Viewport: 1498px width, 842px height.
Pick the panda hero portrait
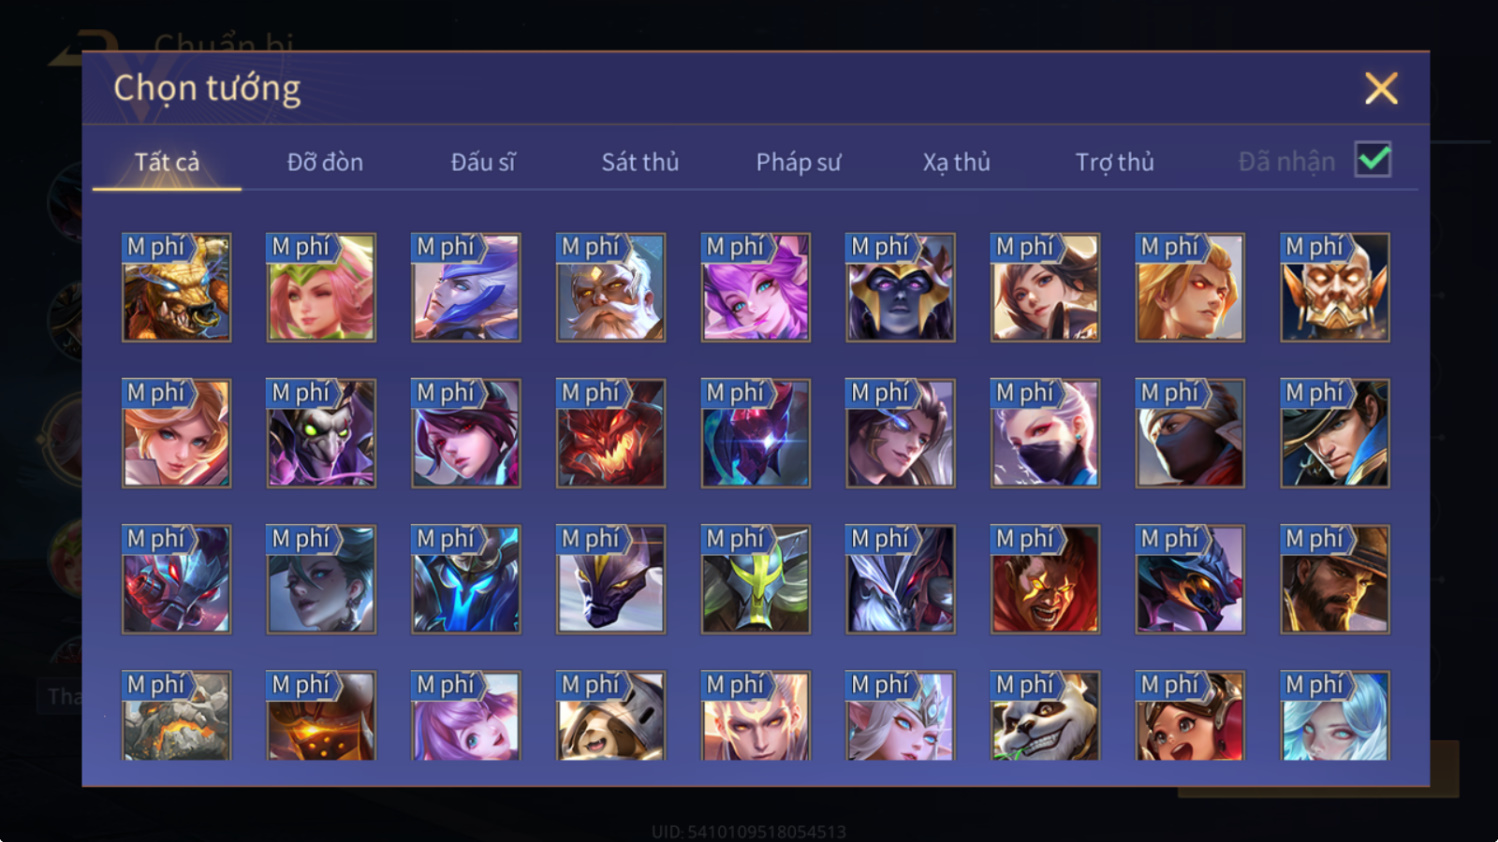point(1045,716)
